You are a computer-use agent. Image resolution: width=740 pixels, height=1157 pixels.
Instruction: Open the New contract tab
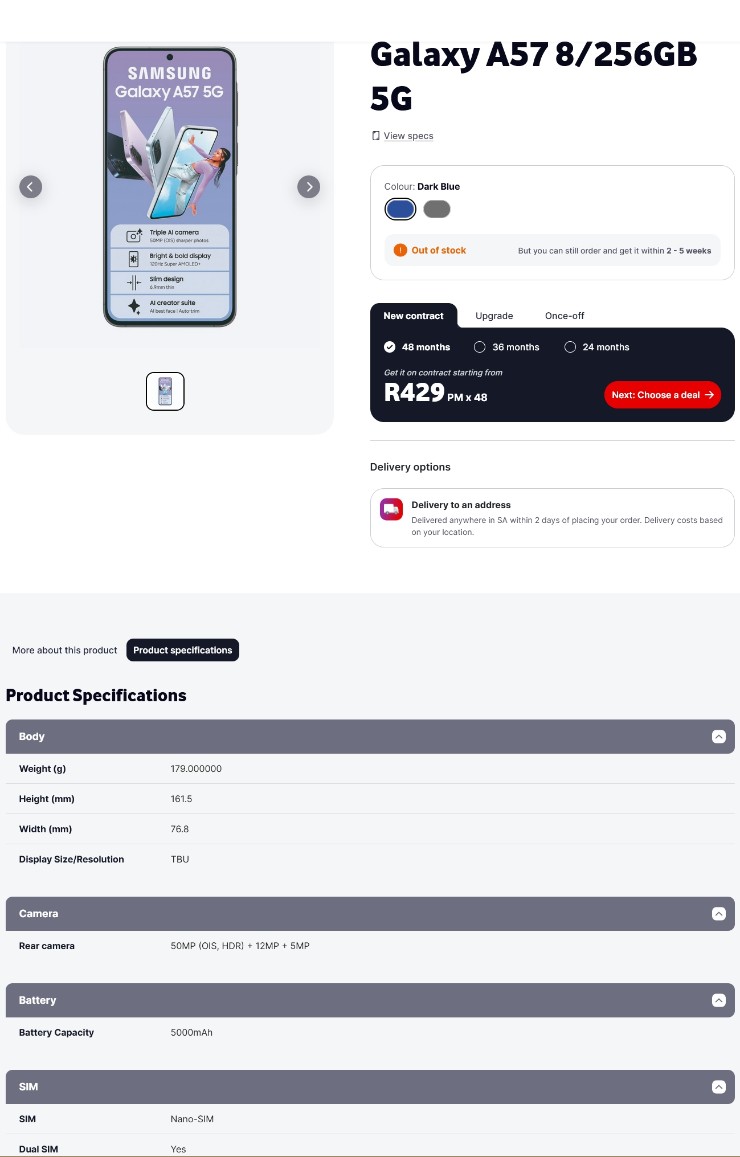pyautogui.click(x=413, y=315)
